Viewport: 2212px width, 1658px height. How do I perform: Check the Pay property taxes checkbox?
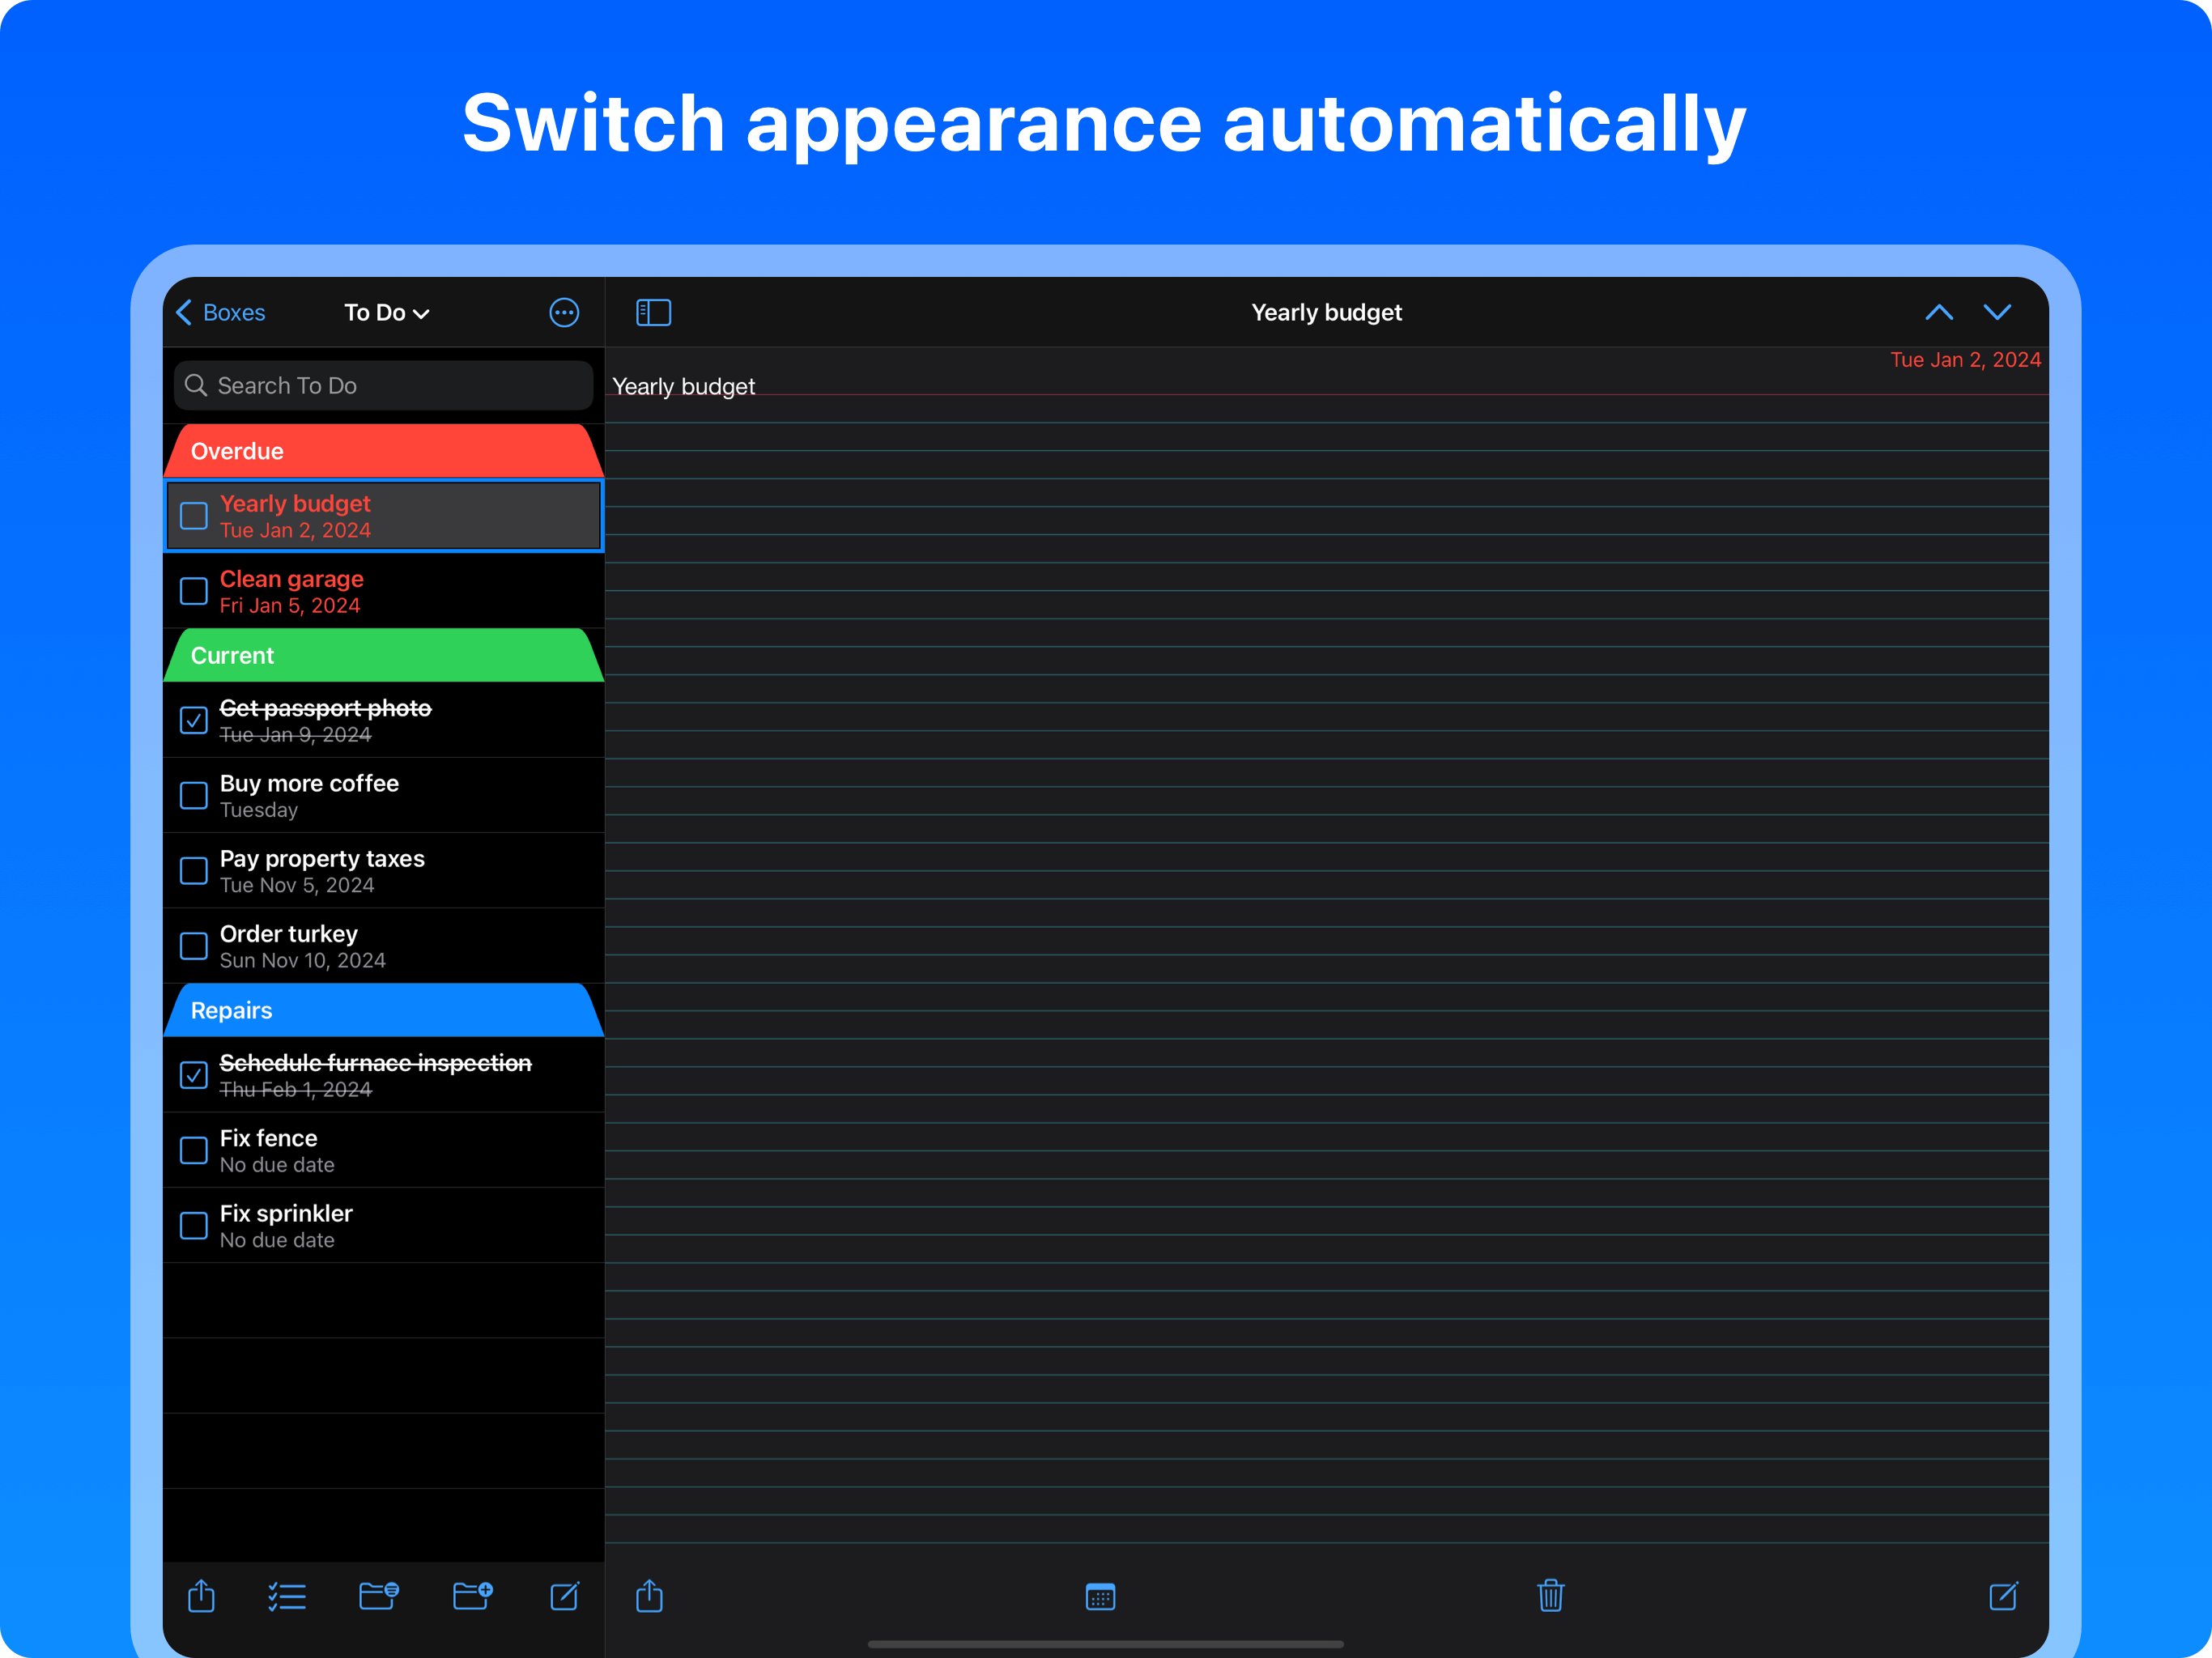coord(193,871)
